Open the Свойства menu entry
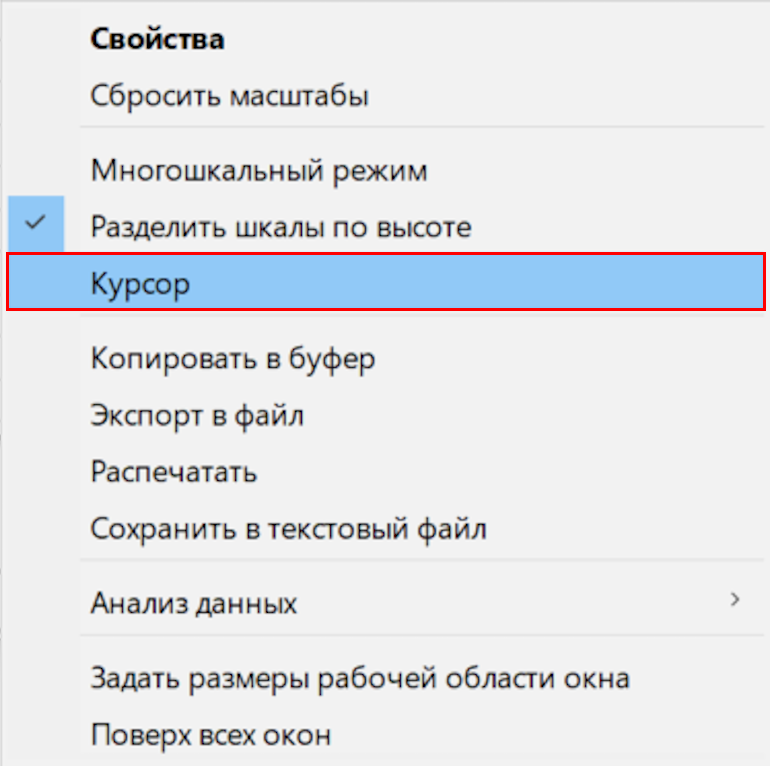 point(157,40)
